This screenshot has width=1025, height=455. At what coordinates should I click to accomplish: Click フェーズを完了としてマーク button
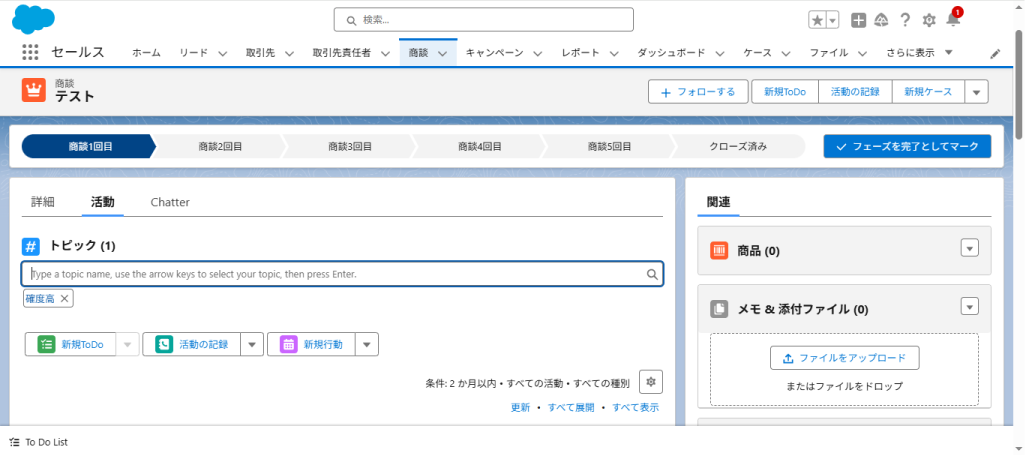point(907,146)
